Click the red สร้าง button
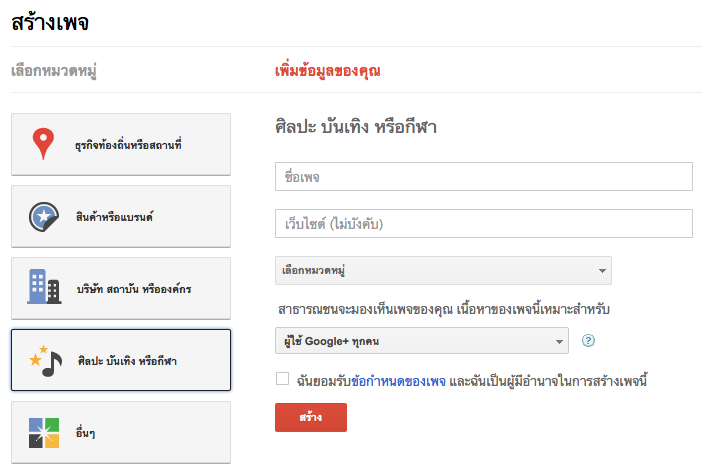The image size is (702, 474). tap(311, 417)
